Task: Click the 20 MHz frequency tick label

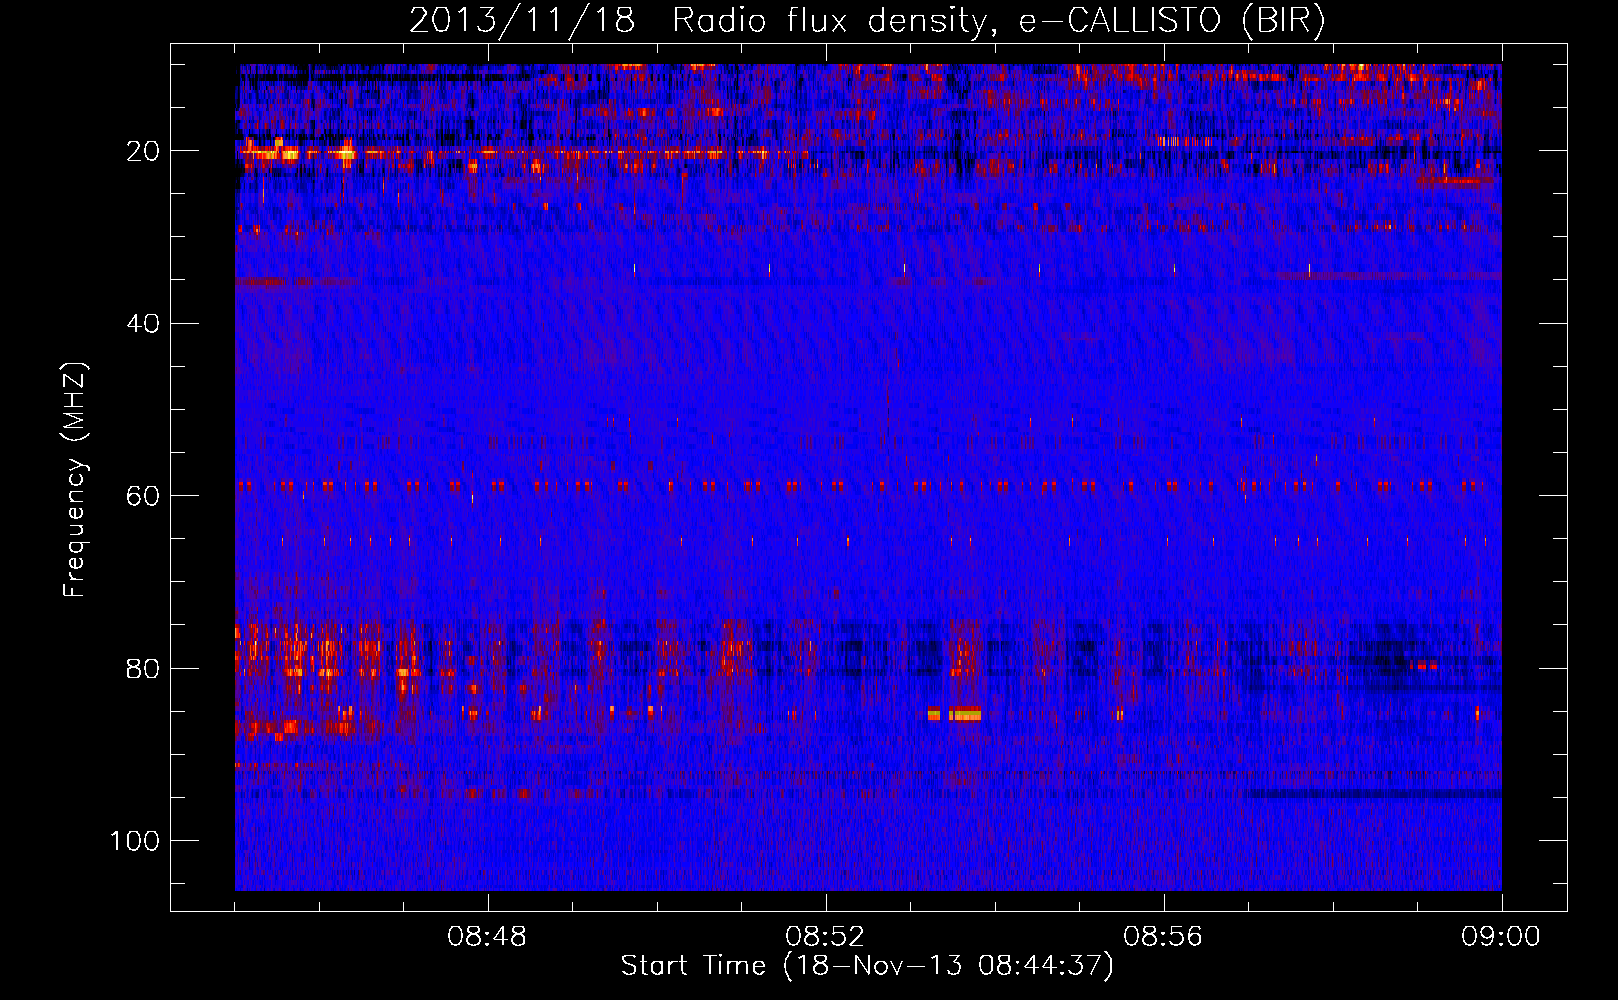Action: pos(144,151)
